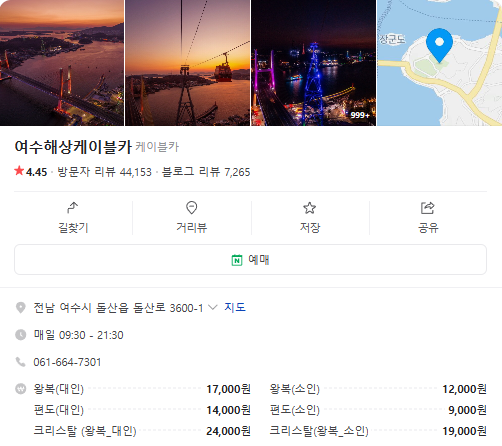Click the 장군도 label on the map
Image resolution: width=502 pixels, height=446 pixels.
[x=392, y=39]
